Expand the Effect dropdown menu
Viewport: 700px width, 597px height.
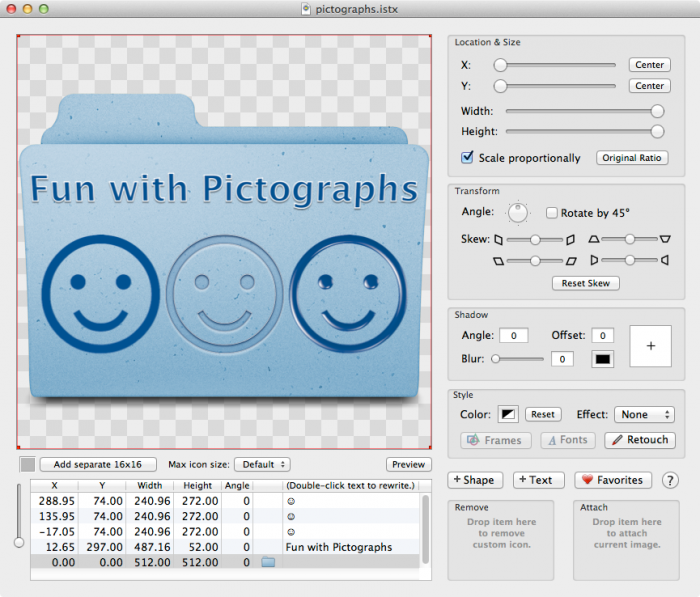tap(645, 414)
